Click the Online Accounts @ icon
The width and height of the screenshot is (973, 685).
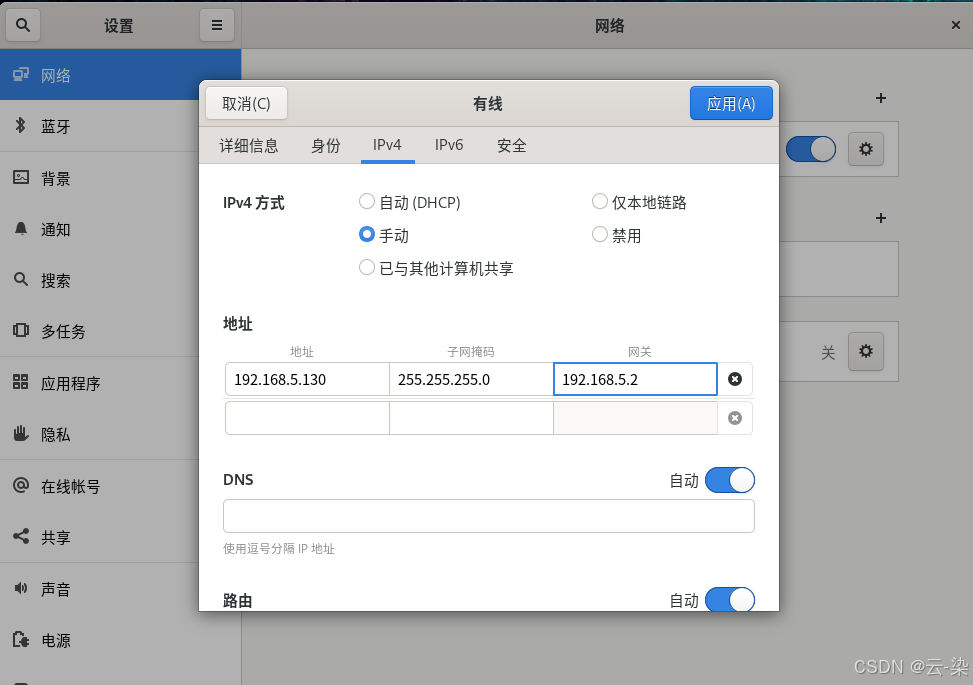point(21,485)
